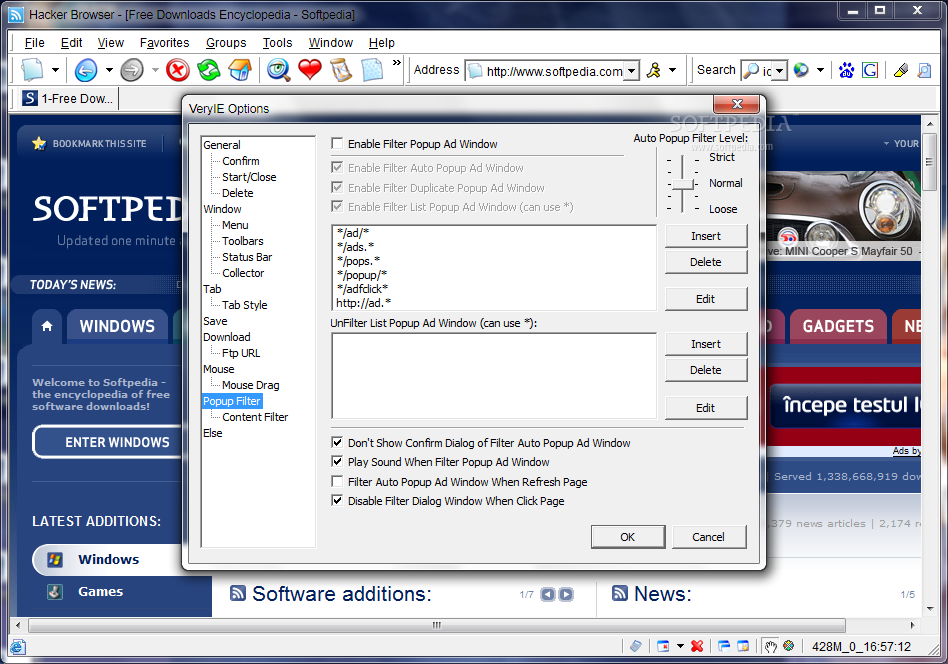Select the Tab Style tree item
This screenshot has width=948, height=664.
pyautogui.click(x=244, y=305)
